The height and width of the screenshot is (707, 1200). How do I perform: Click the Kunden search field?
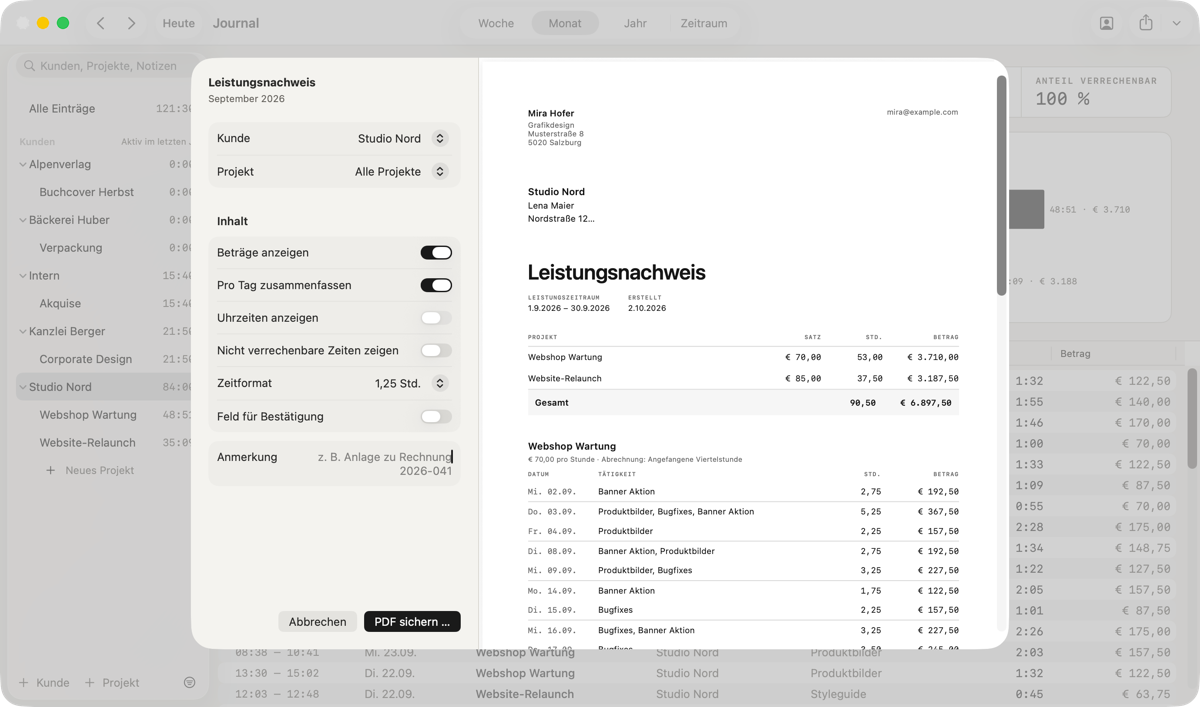coord(105,66)
